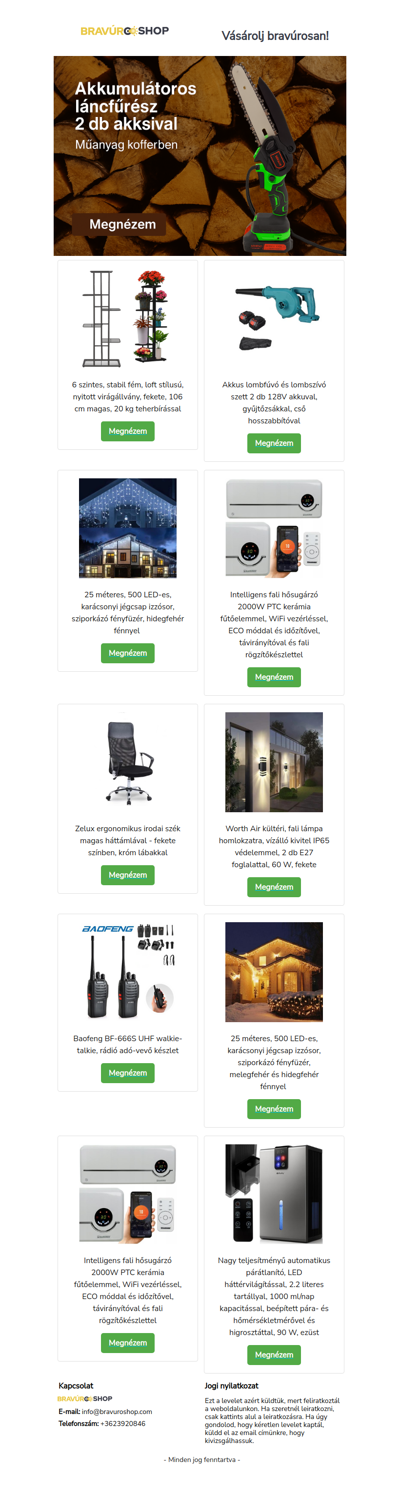Image resolution: width=400 pixels, height=1489 pixels.
Task: Click the Bravúros Shop logo in header
Action: [x=125, y=32]
